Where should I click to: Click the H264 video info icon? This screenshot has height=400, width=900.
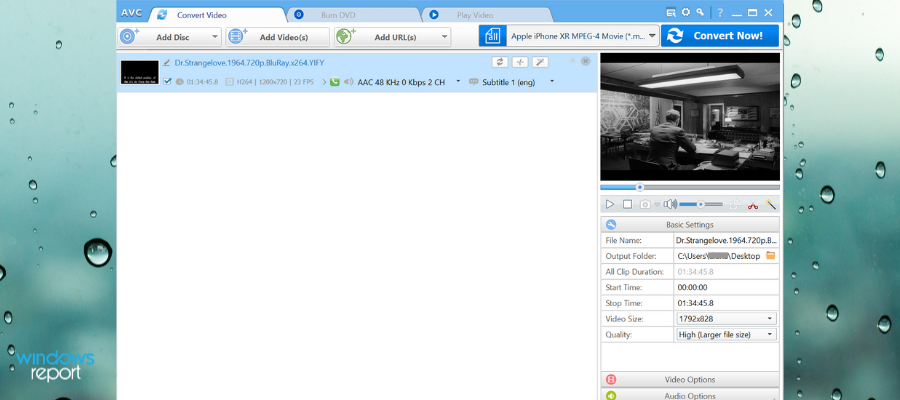pyautogui.click(x=230, y=82)
